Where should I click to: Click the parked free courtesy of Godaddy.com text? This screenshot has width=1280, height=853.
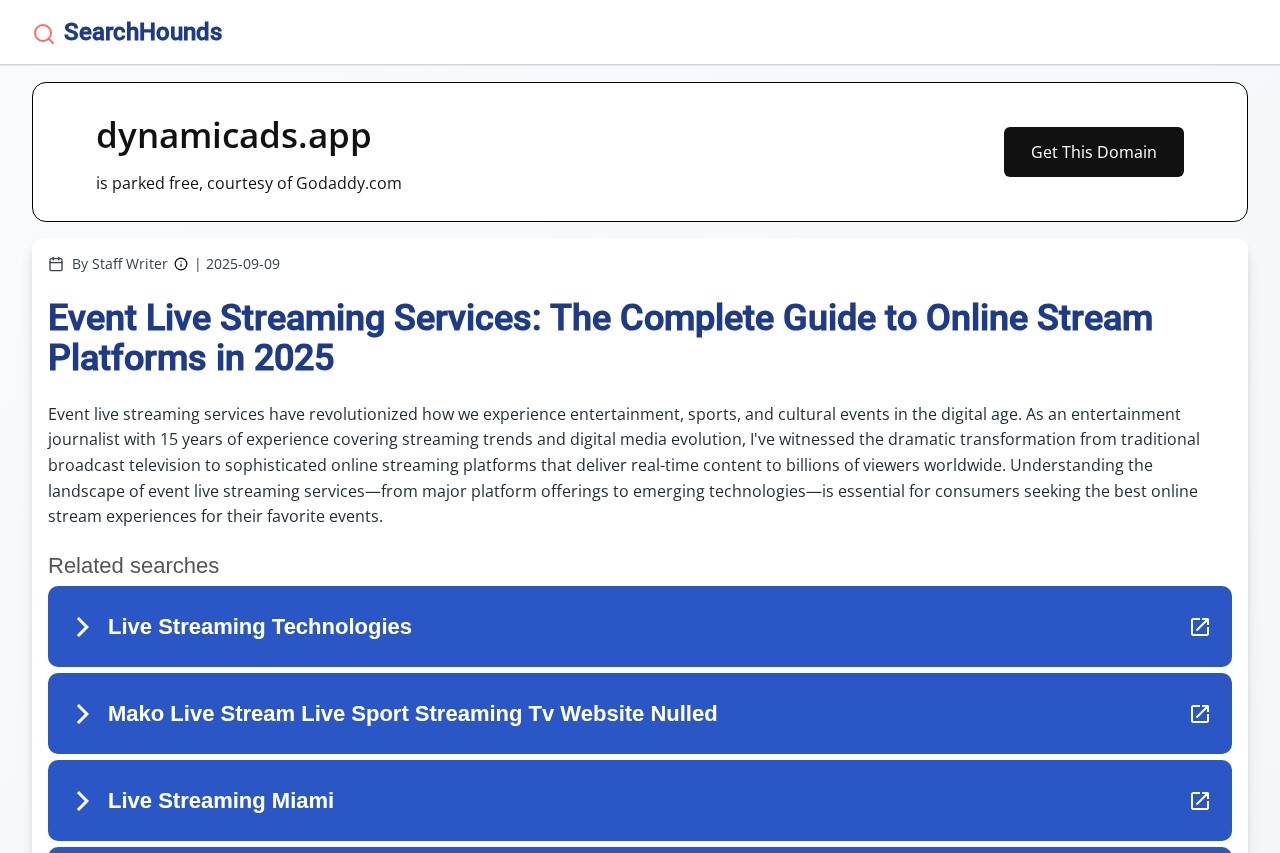(x=249, y=183)
